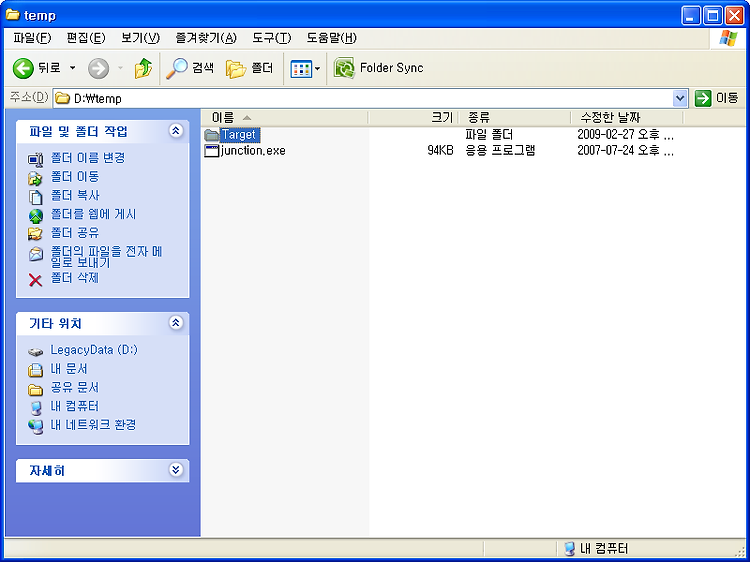Screen dimensions: 750x562
Task: Sort by 크기 column header
Action: click(414, 117)
